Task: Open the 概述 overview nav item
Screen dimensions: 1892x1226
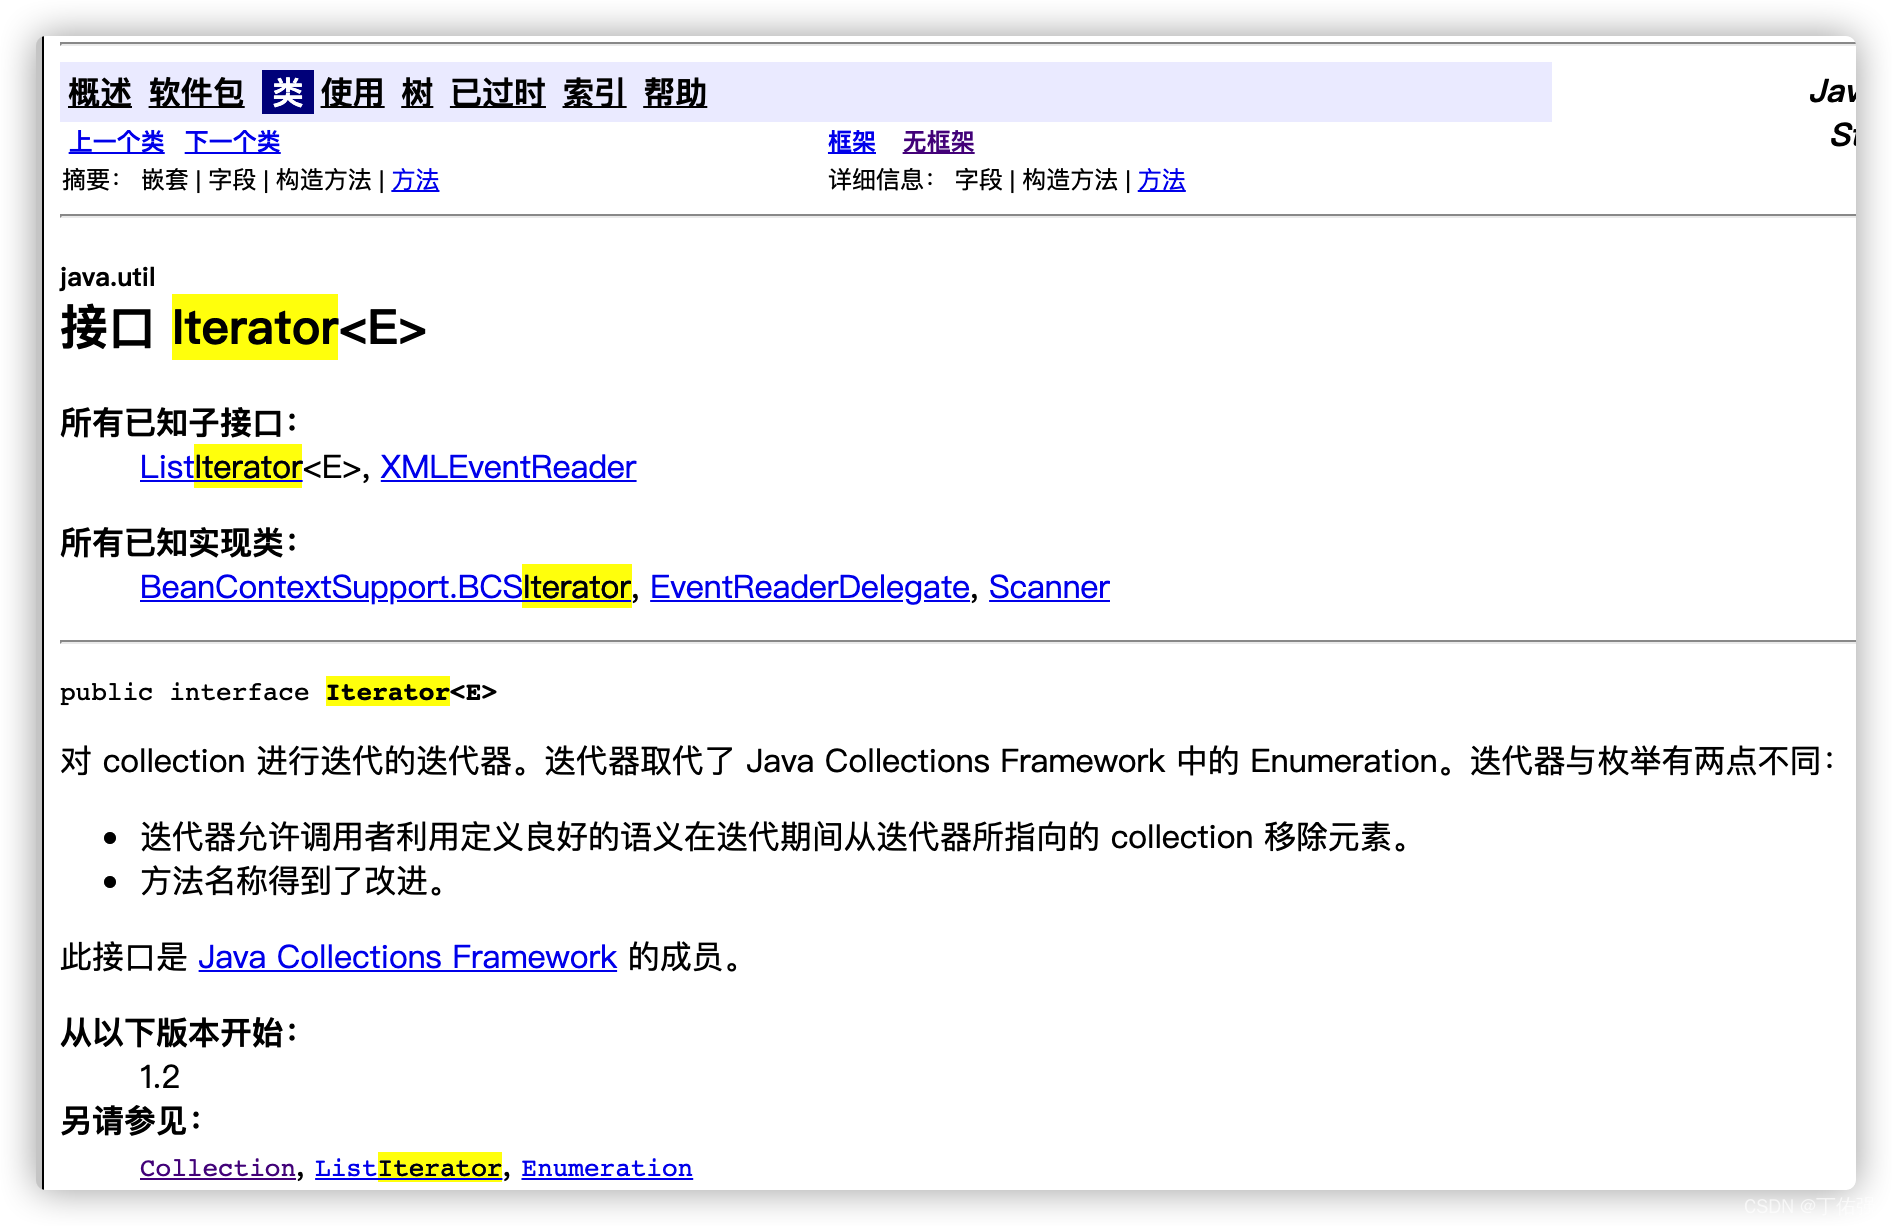Action: (100, 93)
